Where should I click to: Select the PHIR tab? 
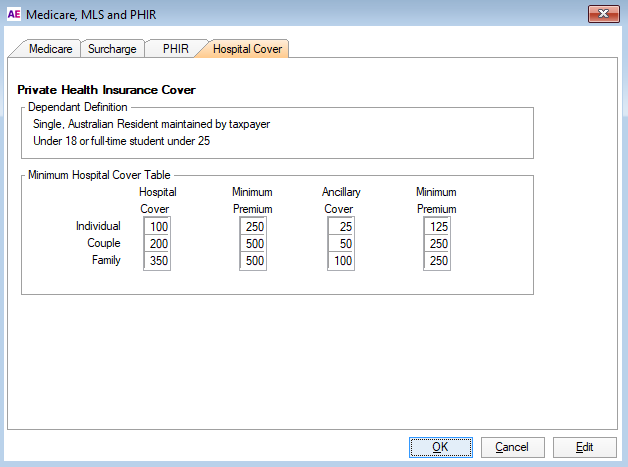coord(175,48)
